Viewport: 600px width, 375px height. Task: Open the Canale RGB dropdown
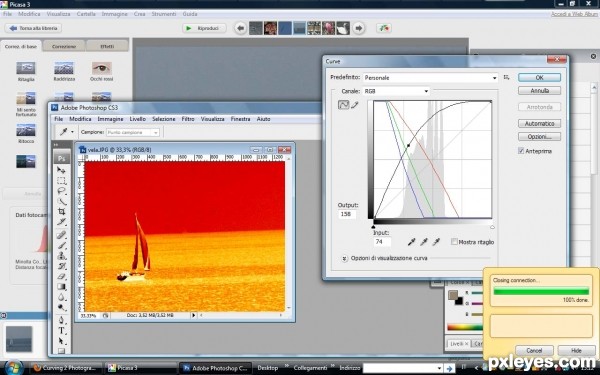coord(396,91)
